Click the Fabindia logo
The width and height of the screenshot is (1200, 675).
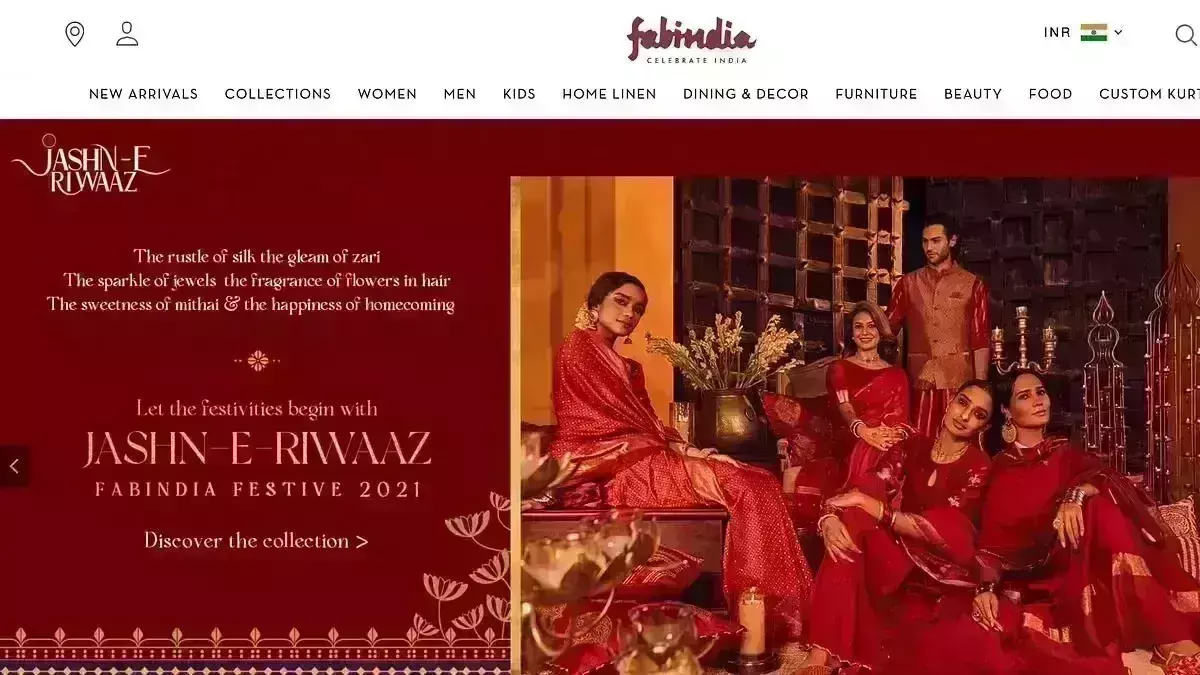pos(691,40)
